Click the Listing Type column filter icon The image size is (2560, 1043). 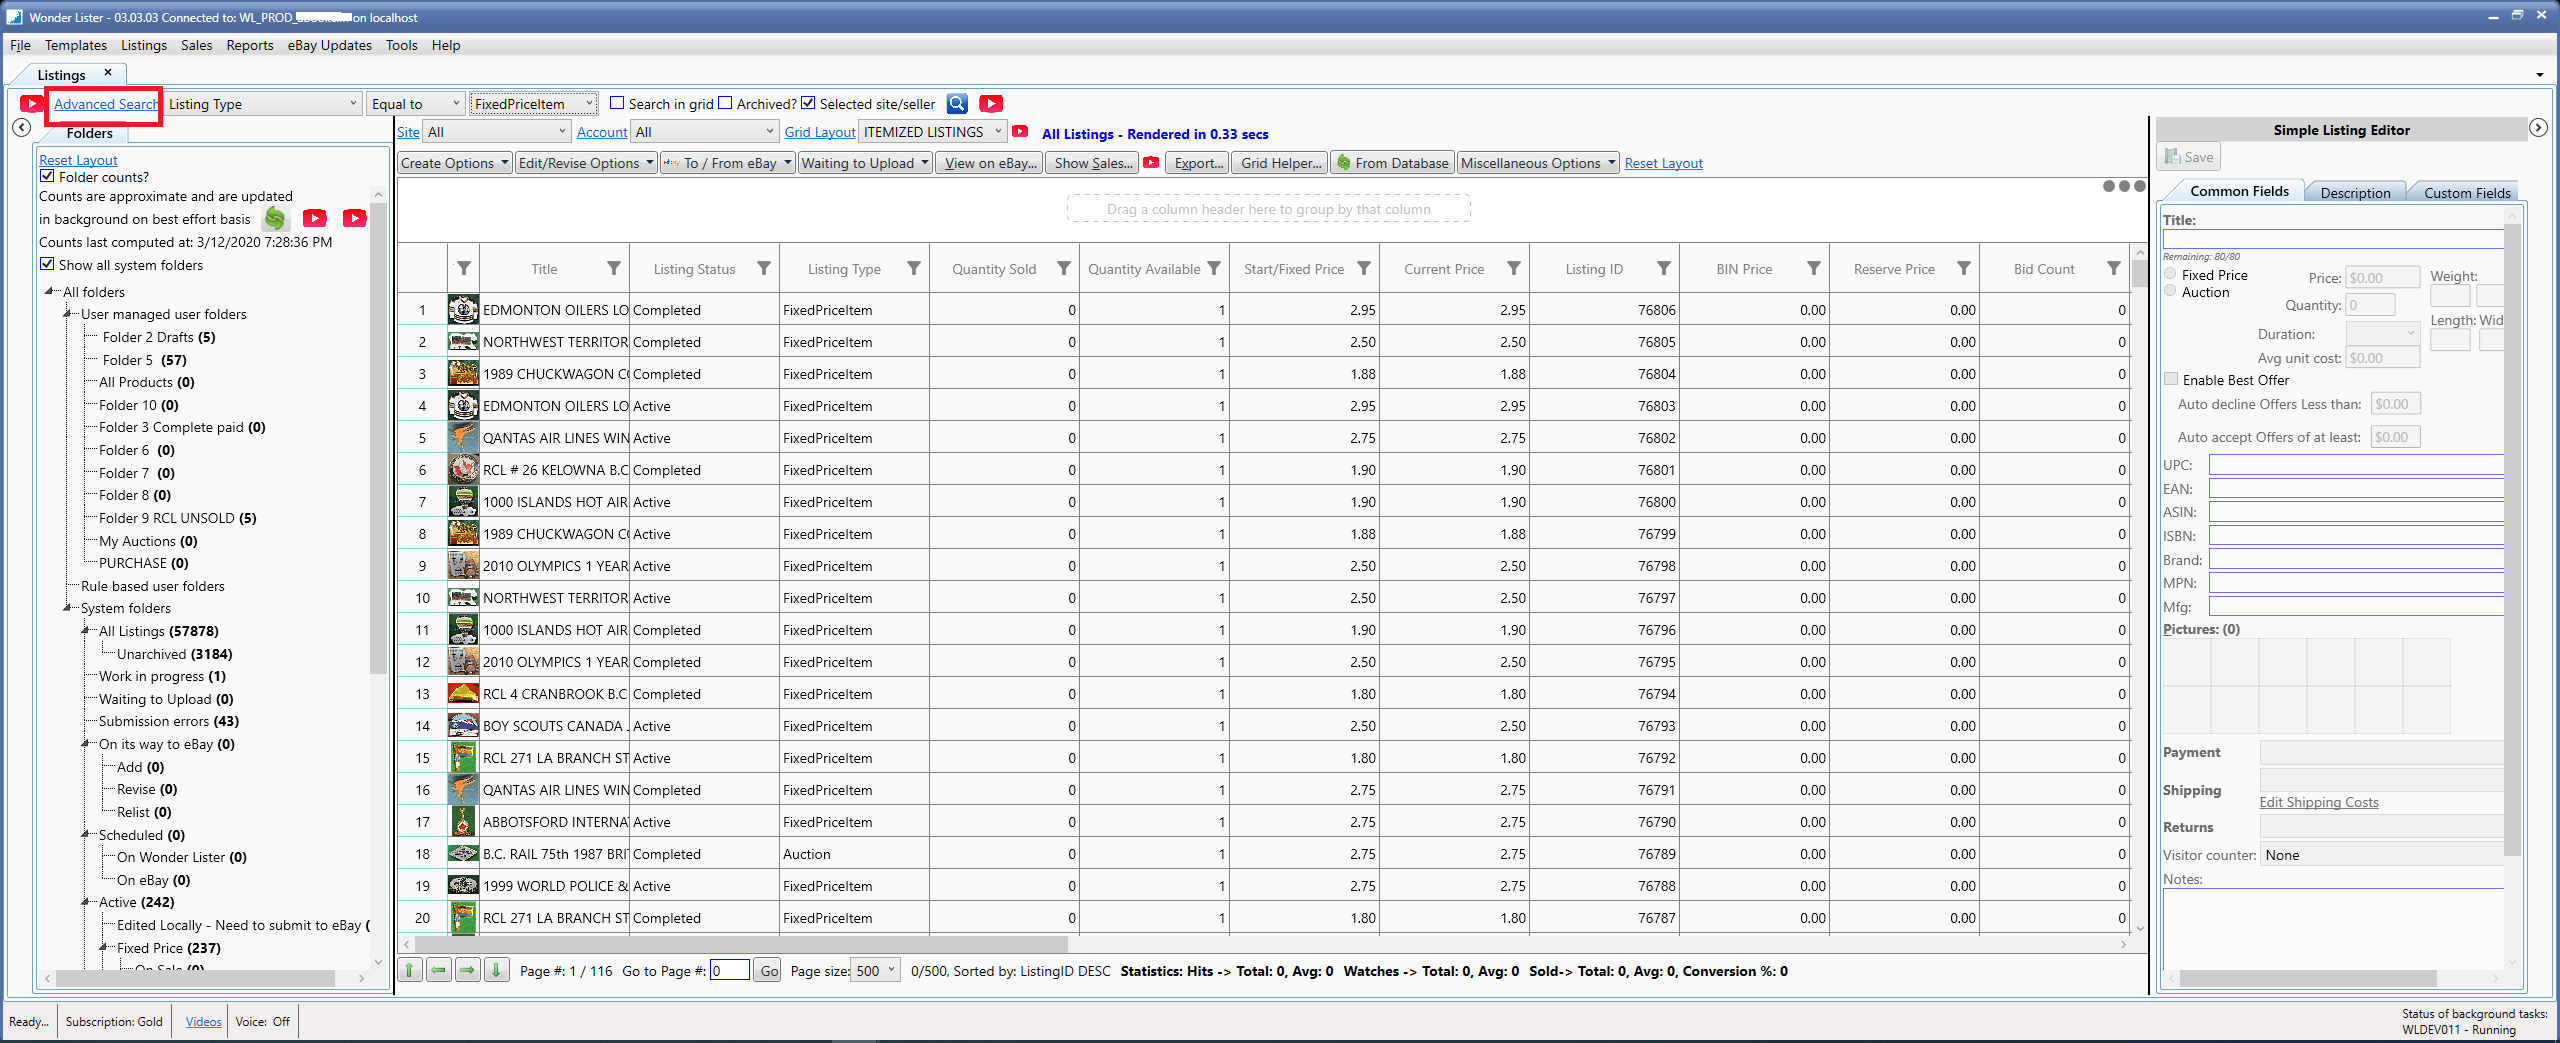(914, 268)
